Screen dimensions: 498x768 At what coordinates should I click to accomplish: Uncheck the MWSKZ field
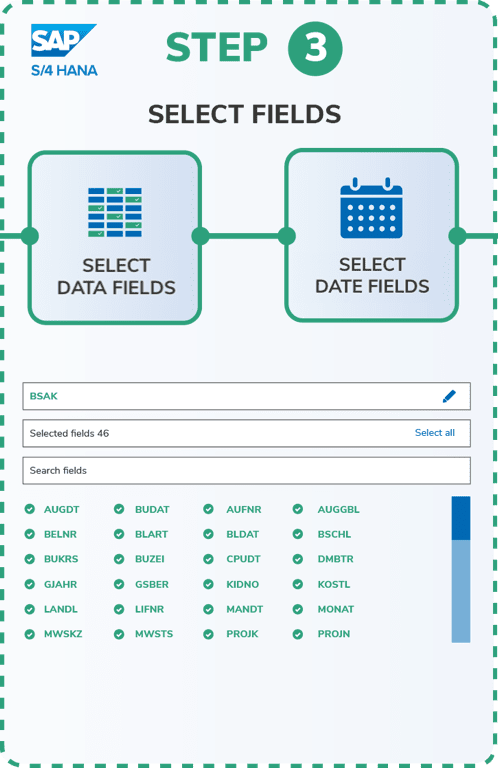(x=30, y=634)
